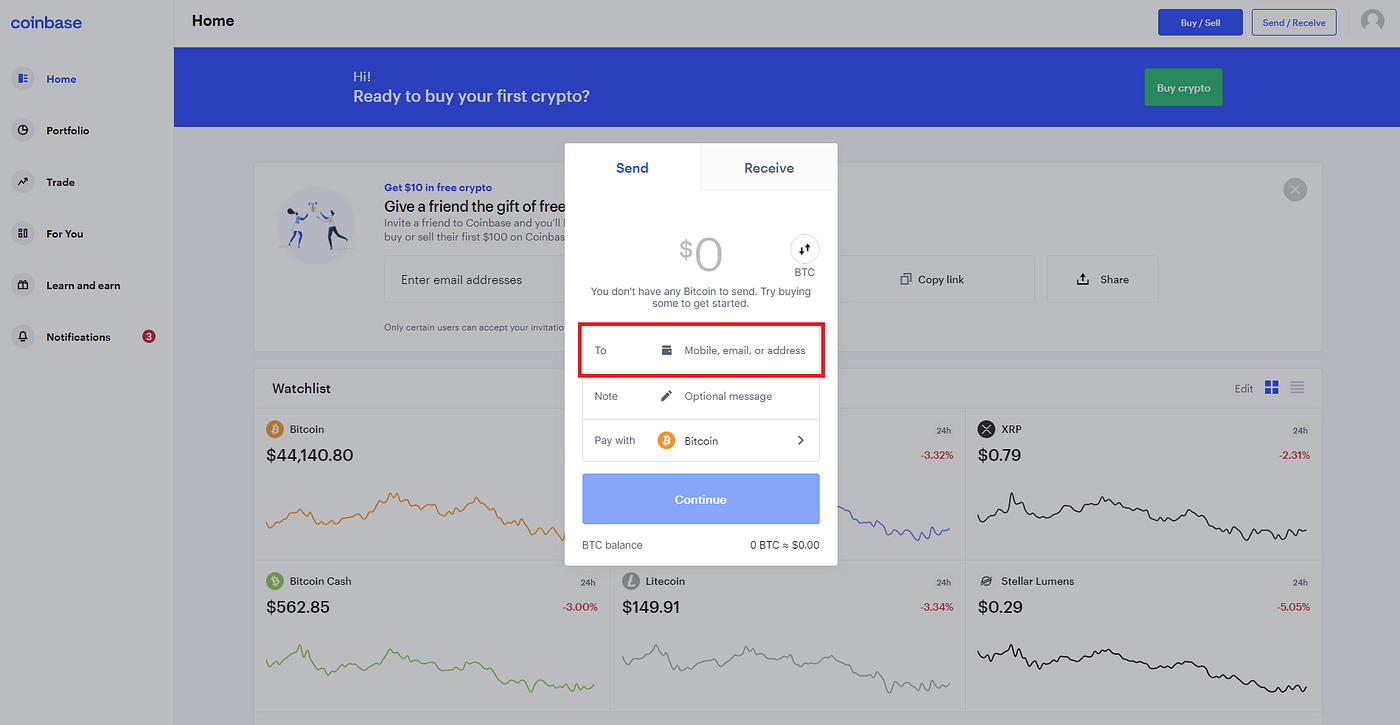Click the orange Bitcoin icon in Pay with
The height and width of the screenshot is (725, 1400).
[x=666, y=440]
